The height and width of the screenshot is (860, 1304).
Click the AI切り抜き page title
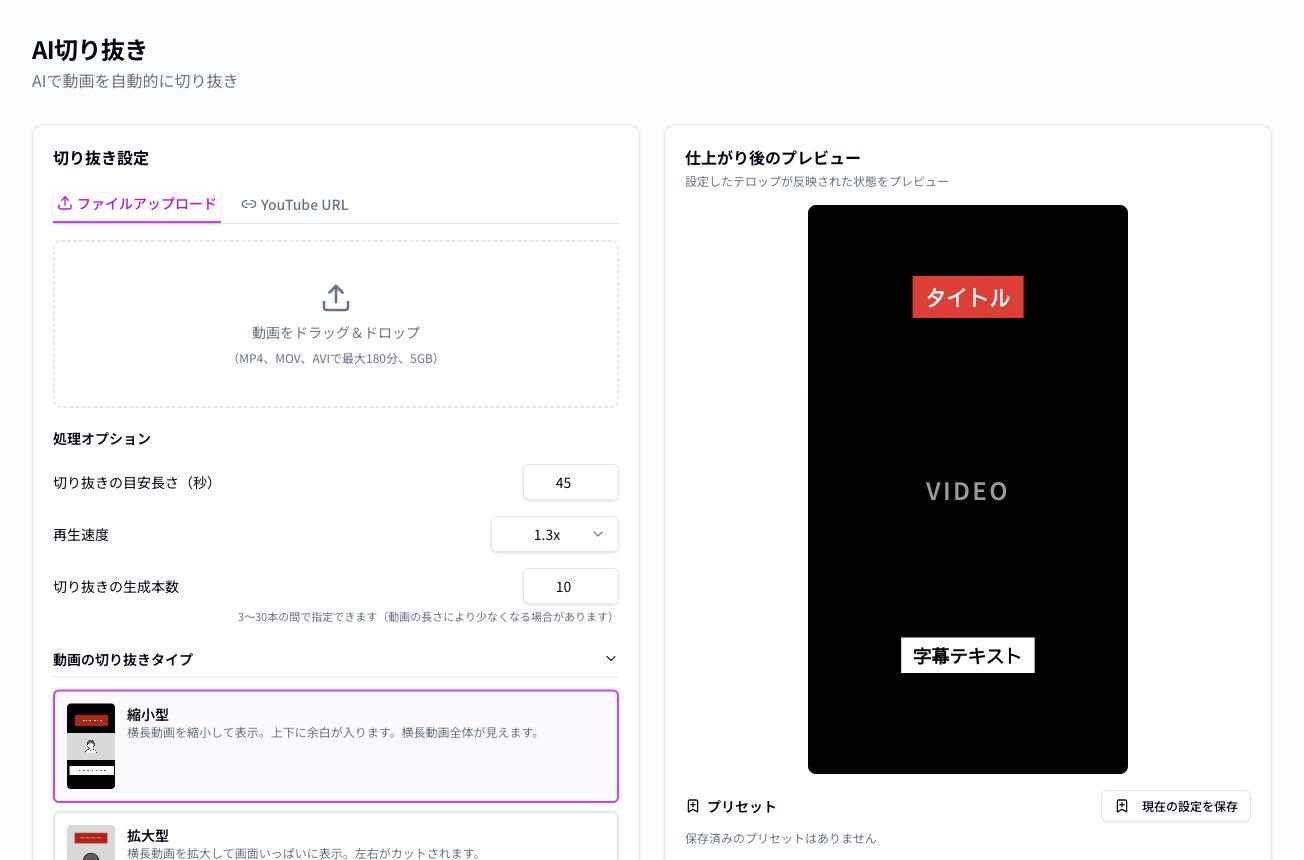90,49
